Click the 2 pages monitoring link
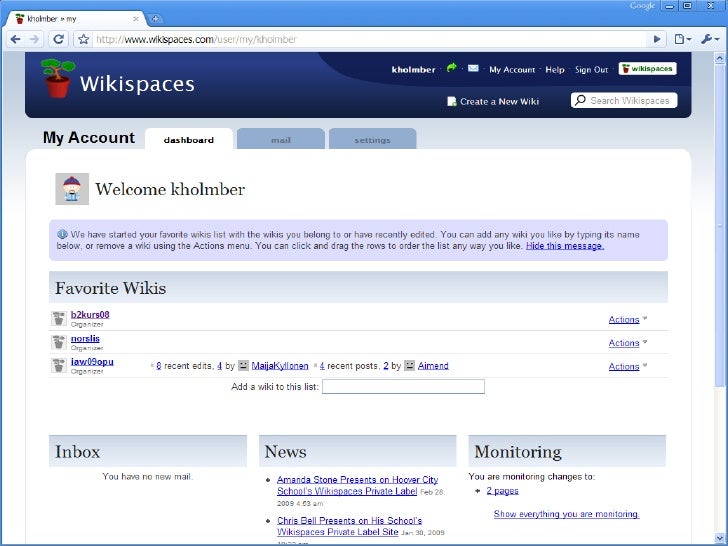Screen dimensions: 728x546 click(502, 491)
